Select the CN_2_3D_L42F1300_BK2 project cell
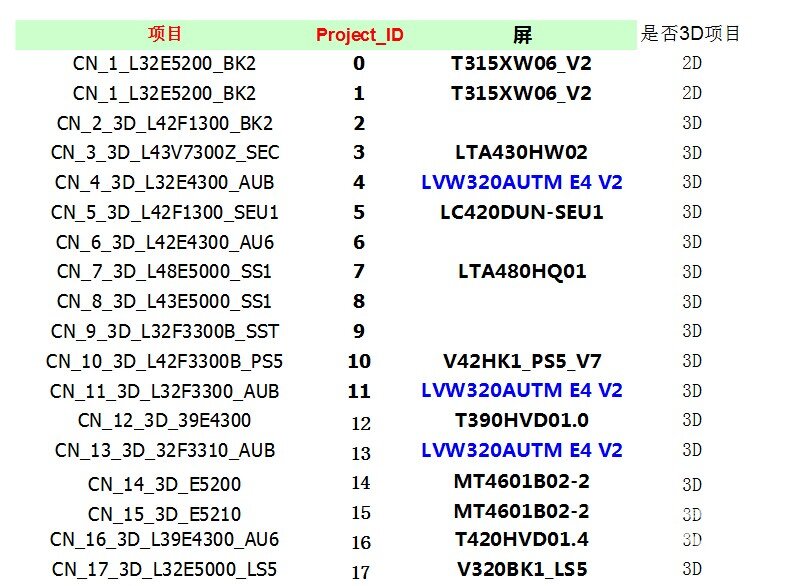 click(x=164, y=124)
